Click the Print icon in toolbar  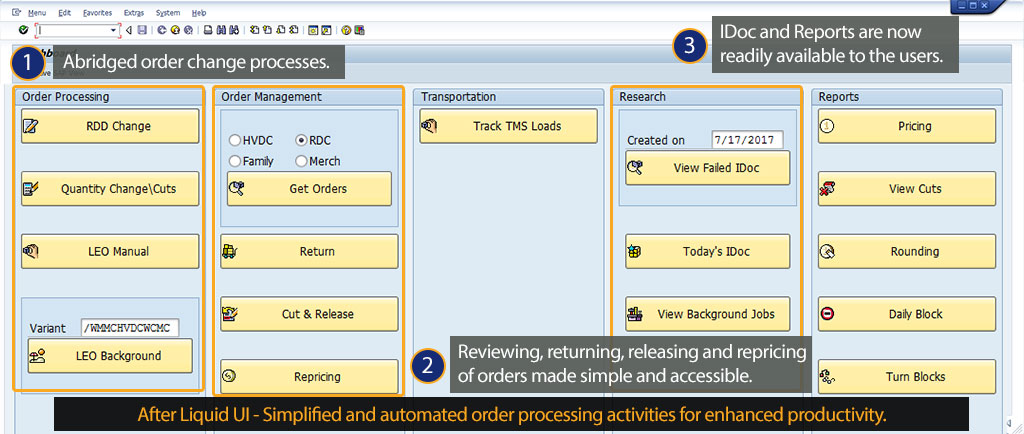tap(206, 31)
